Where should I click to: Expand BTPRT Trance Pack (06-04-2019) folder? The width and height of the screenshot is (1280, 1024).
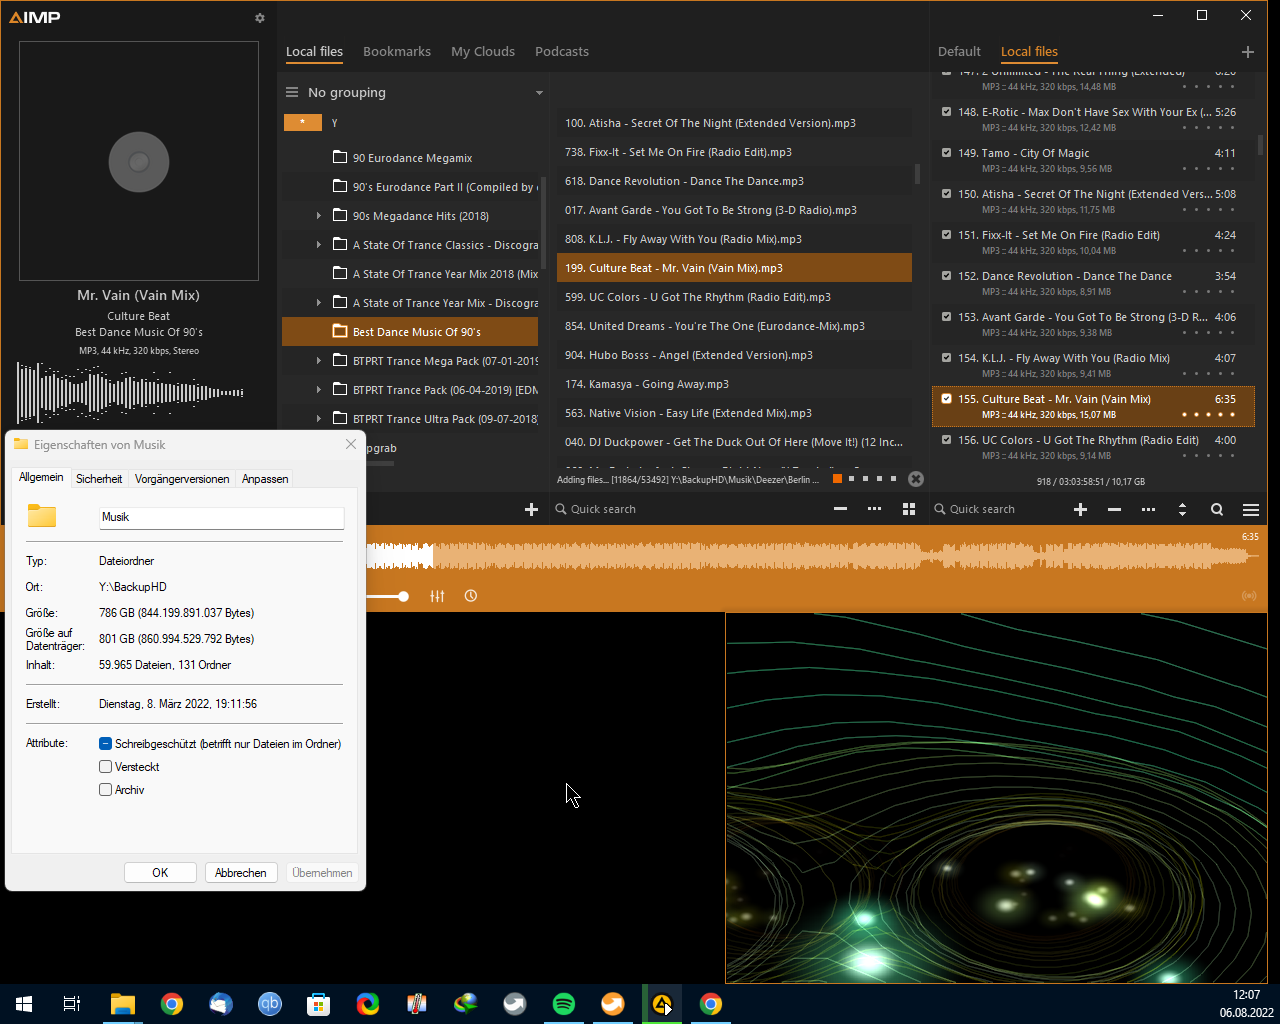tap(319, 390)
